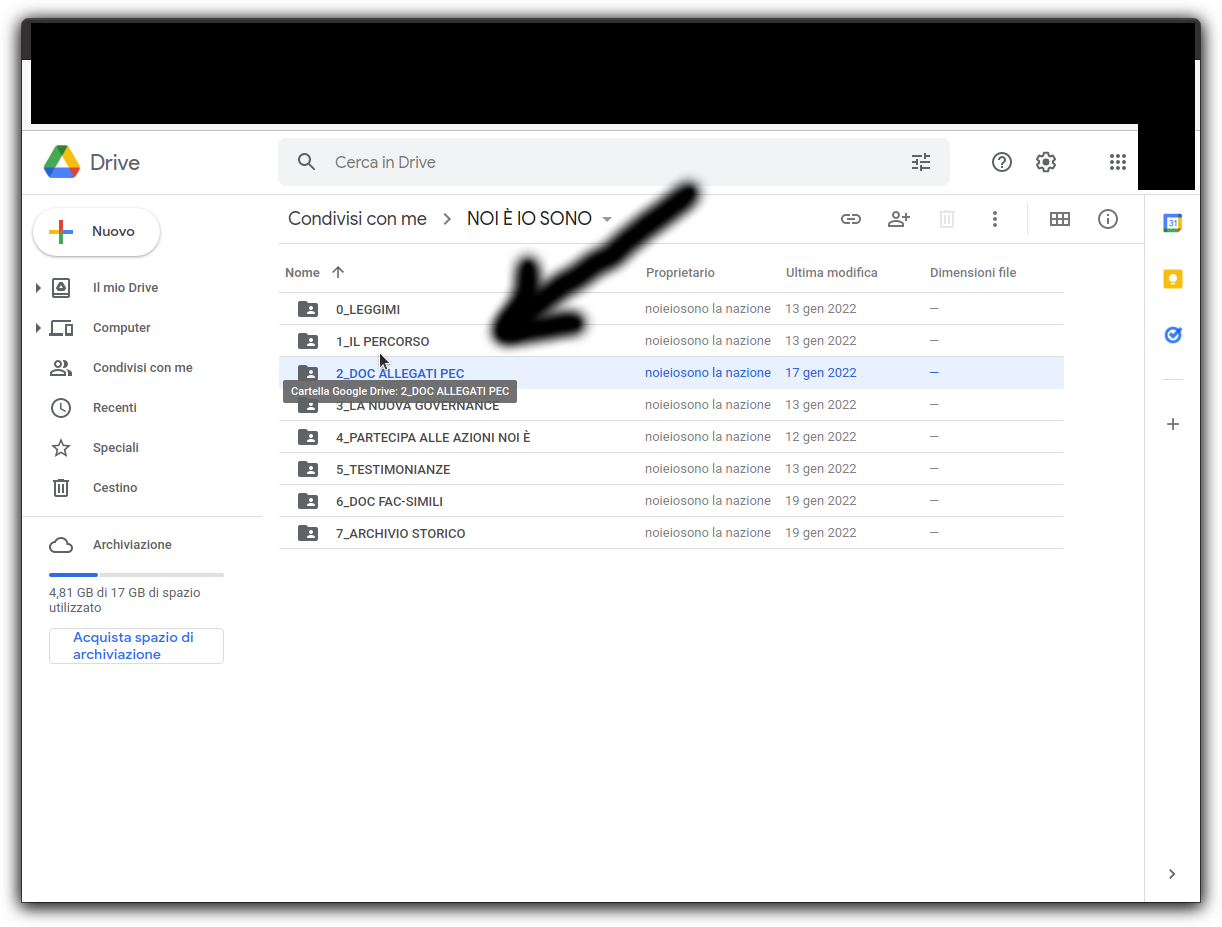Viewport: 1222px width, 927px height.
Task: Open Google Keep side panel
Action: (x=1173, y=279)
